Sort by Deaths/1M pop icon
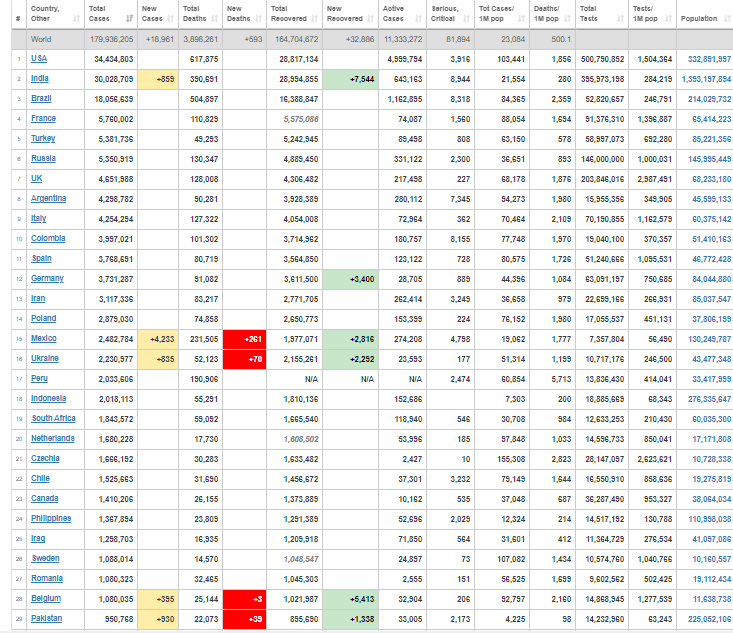Screen dimensions: 733x633 pyautogui.click(x=568, y=19)
